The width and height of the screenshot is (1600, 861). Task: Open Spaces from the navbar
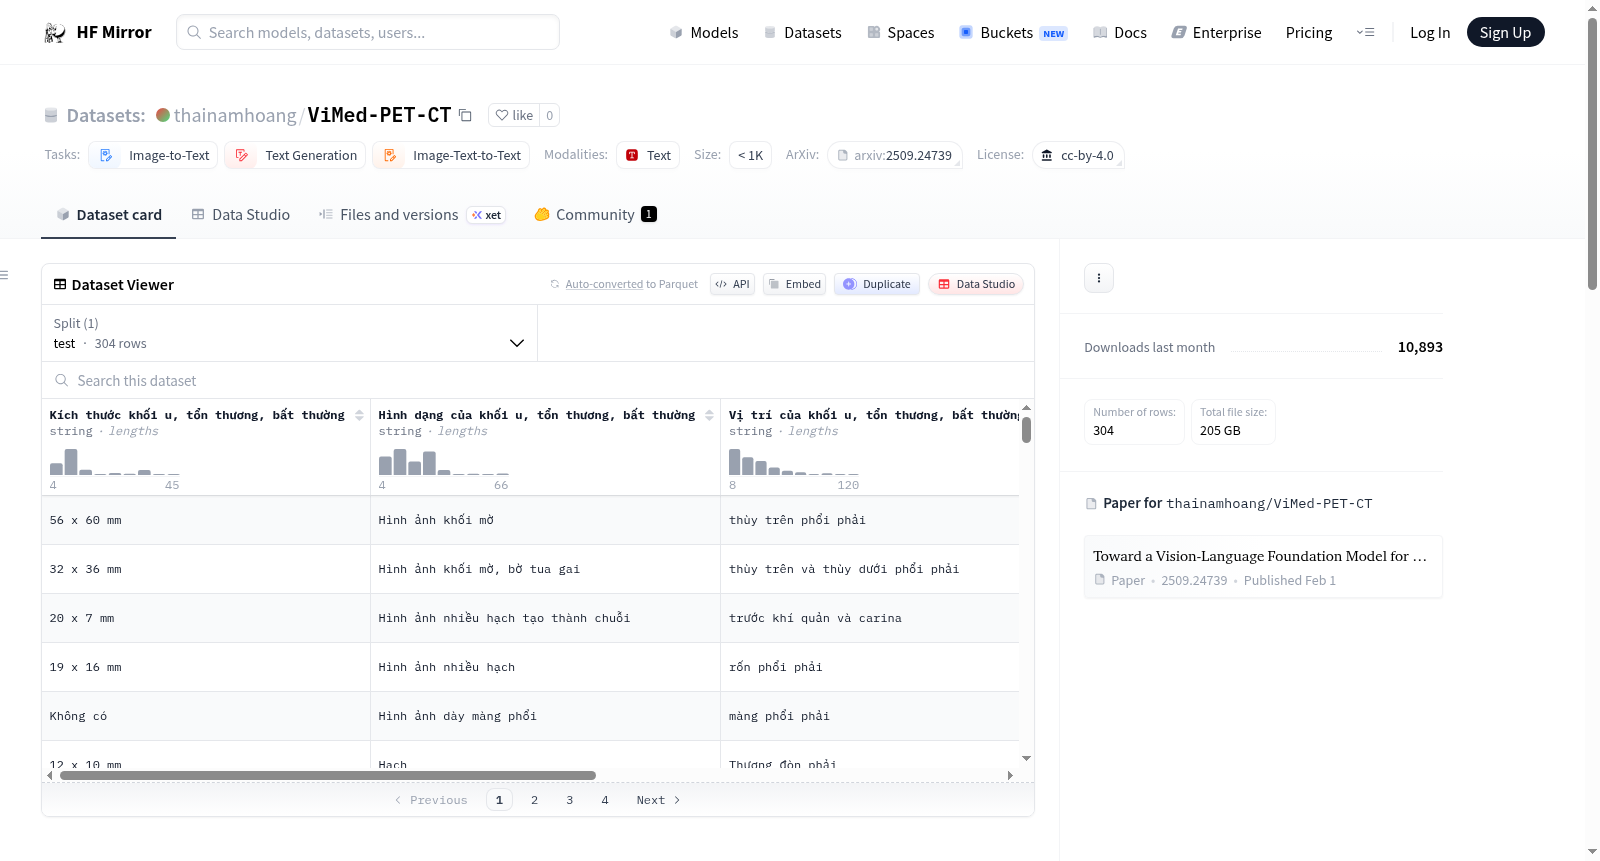pyautogui.click(x=900, y=33)
